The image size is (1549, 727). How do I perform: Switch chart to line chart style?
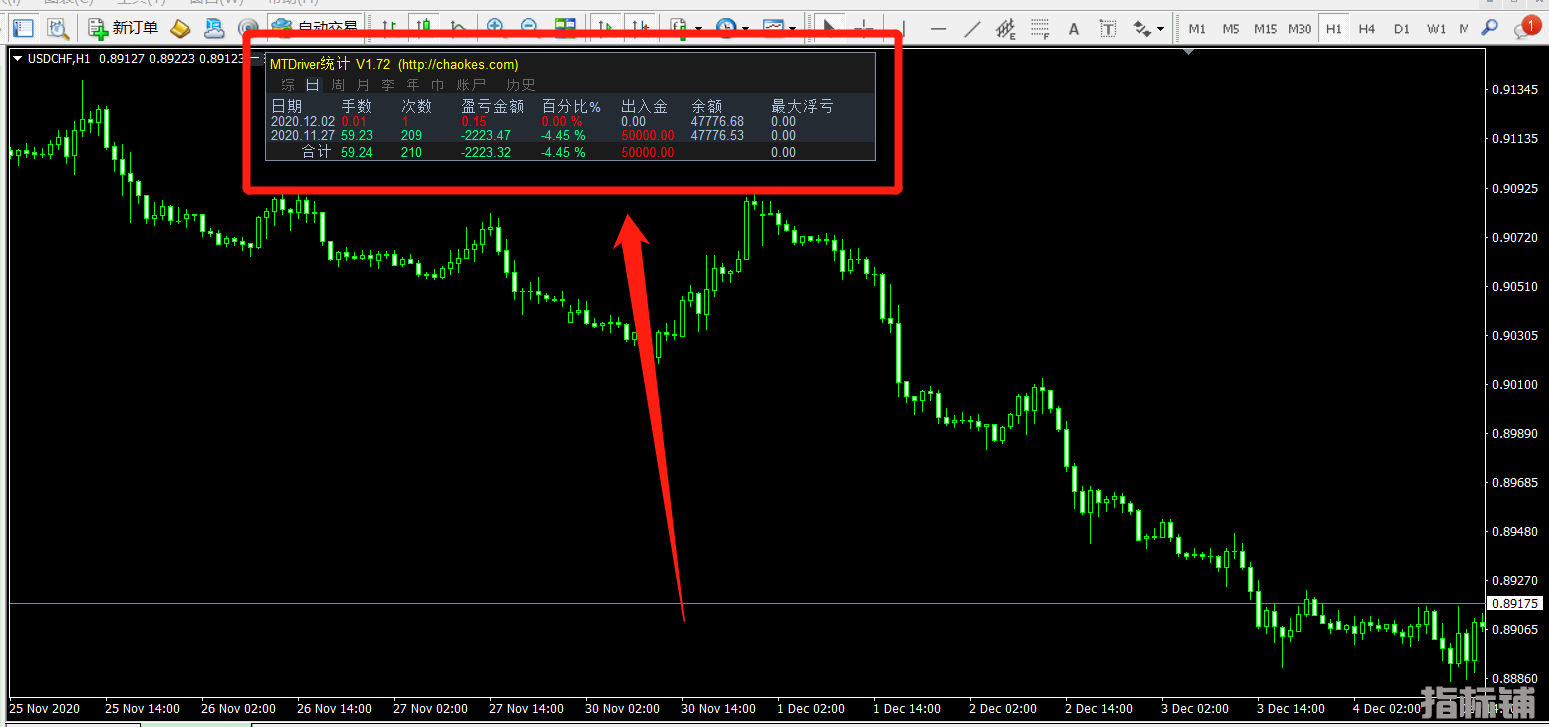click(458, 28)
